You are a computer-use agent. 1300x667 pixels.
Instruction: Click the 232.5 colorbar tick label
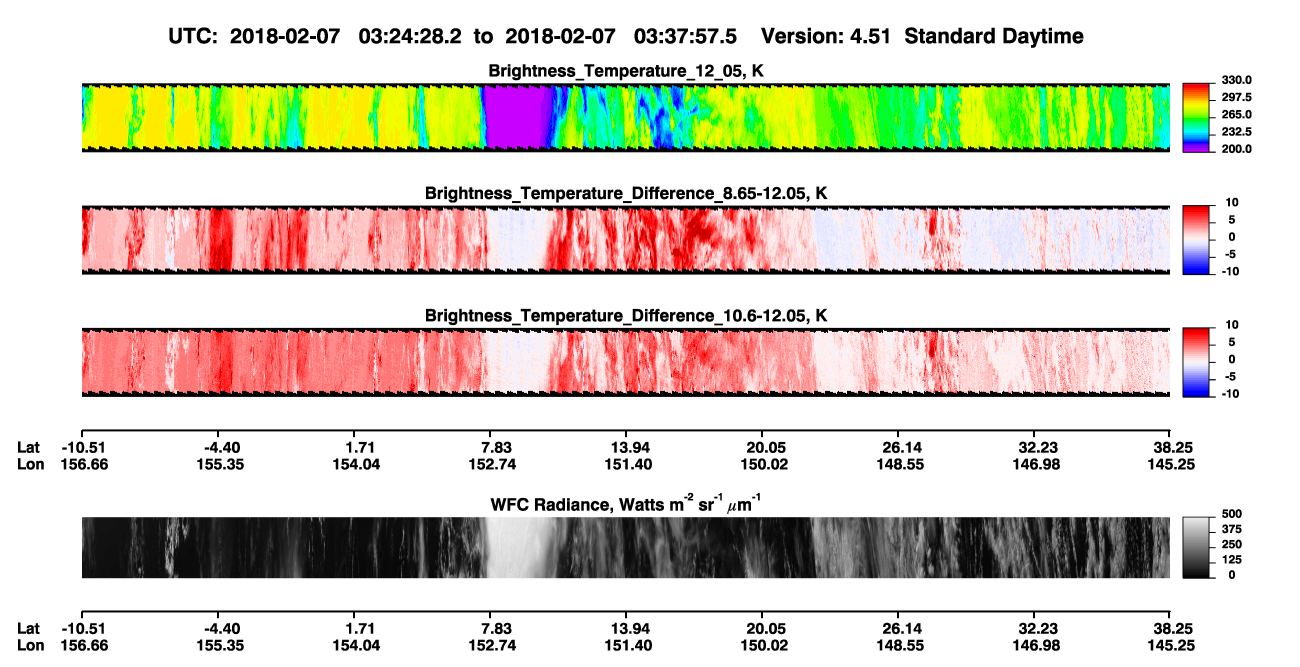coord(1234,132)
